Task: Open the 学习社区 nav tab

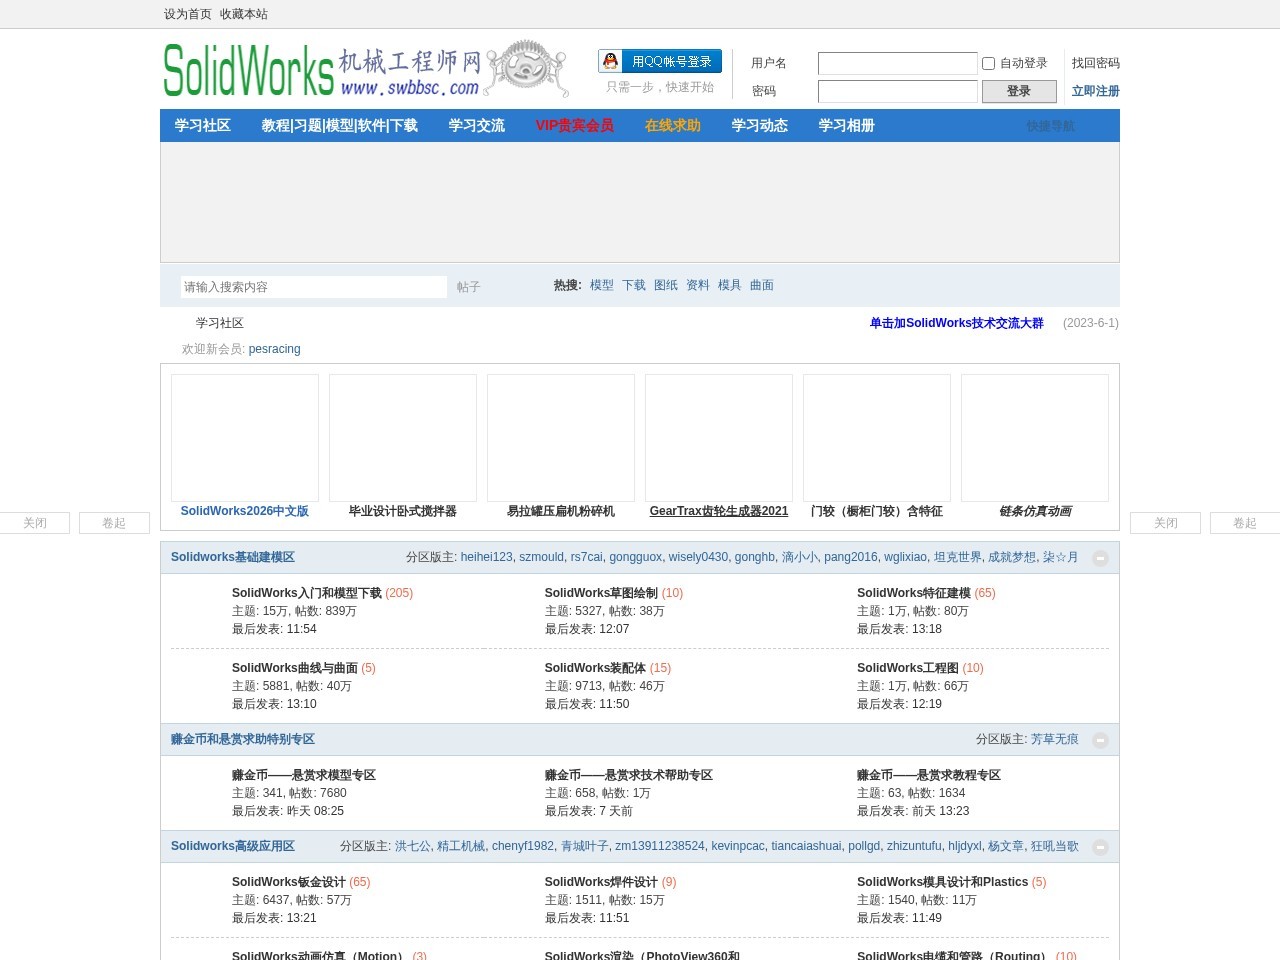Action: tap(203, 126)
